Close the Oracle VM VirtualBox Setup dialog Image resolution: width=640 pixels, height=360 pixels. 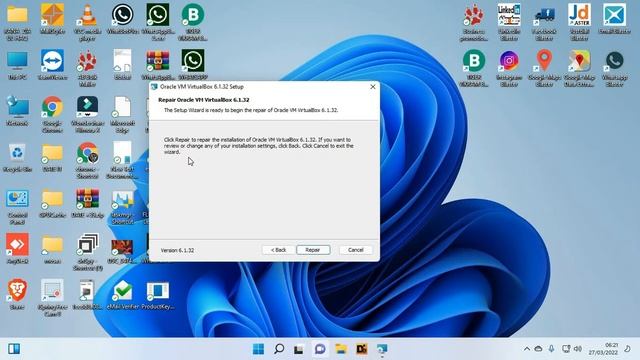(373, 87)
